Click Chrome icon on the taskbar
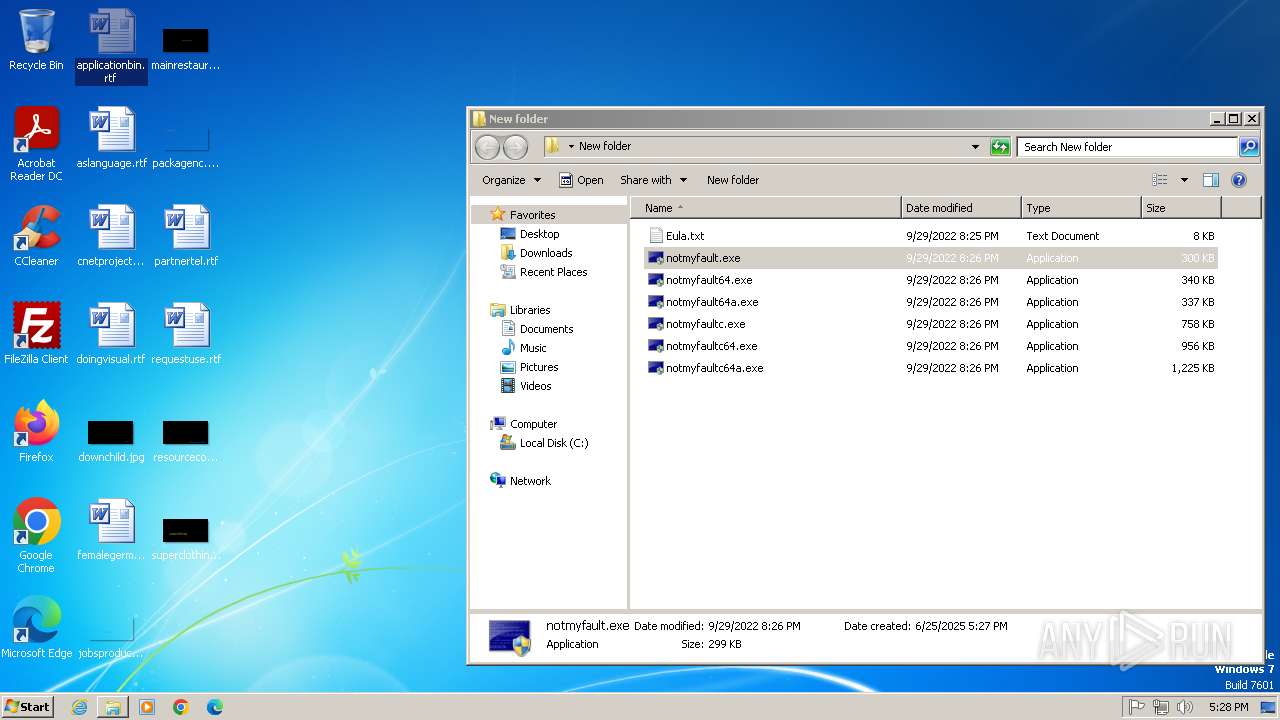This screenshot has height=720, width=1280. pyautogui.click(x=181, y=707)
